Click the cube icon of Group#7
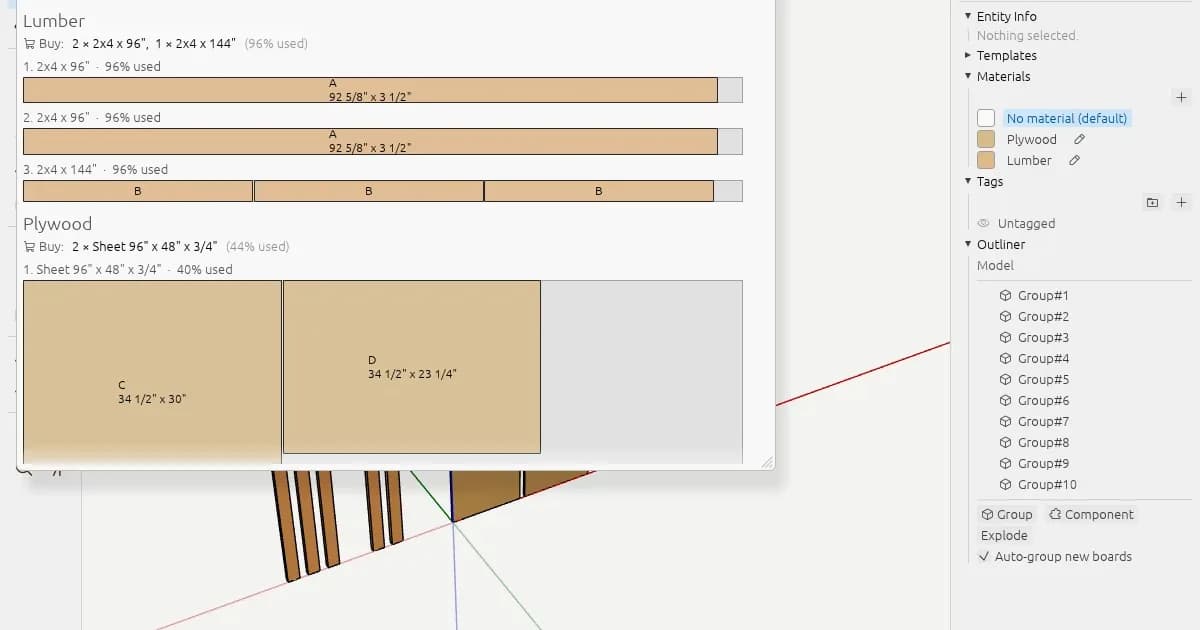This screenshot has height=630, width=1200. coord(1006,421)
